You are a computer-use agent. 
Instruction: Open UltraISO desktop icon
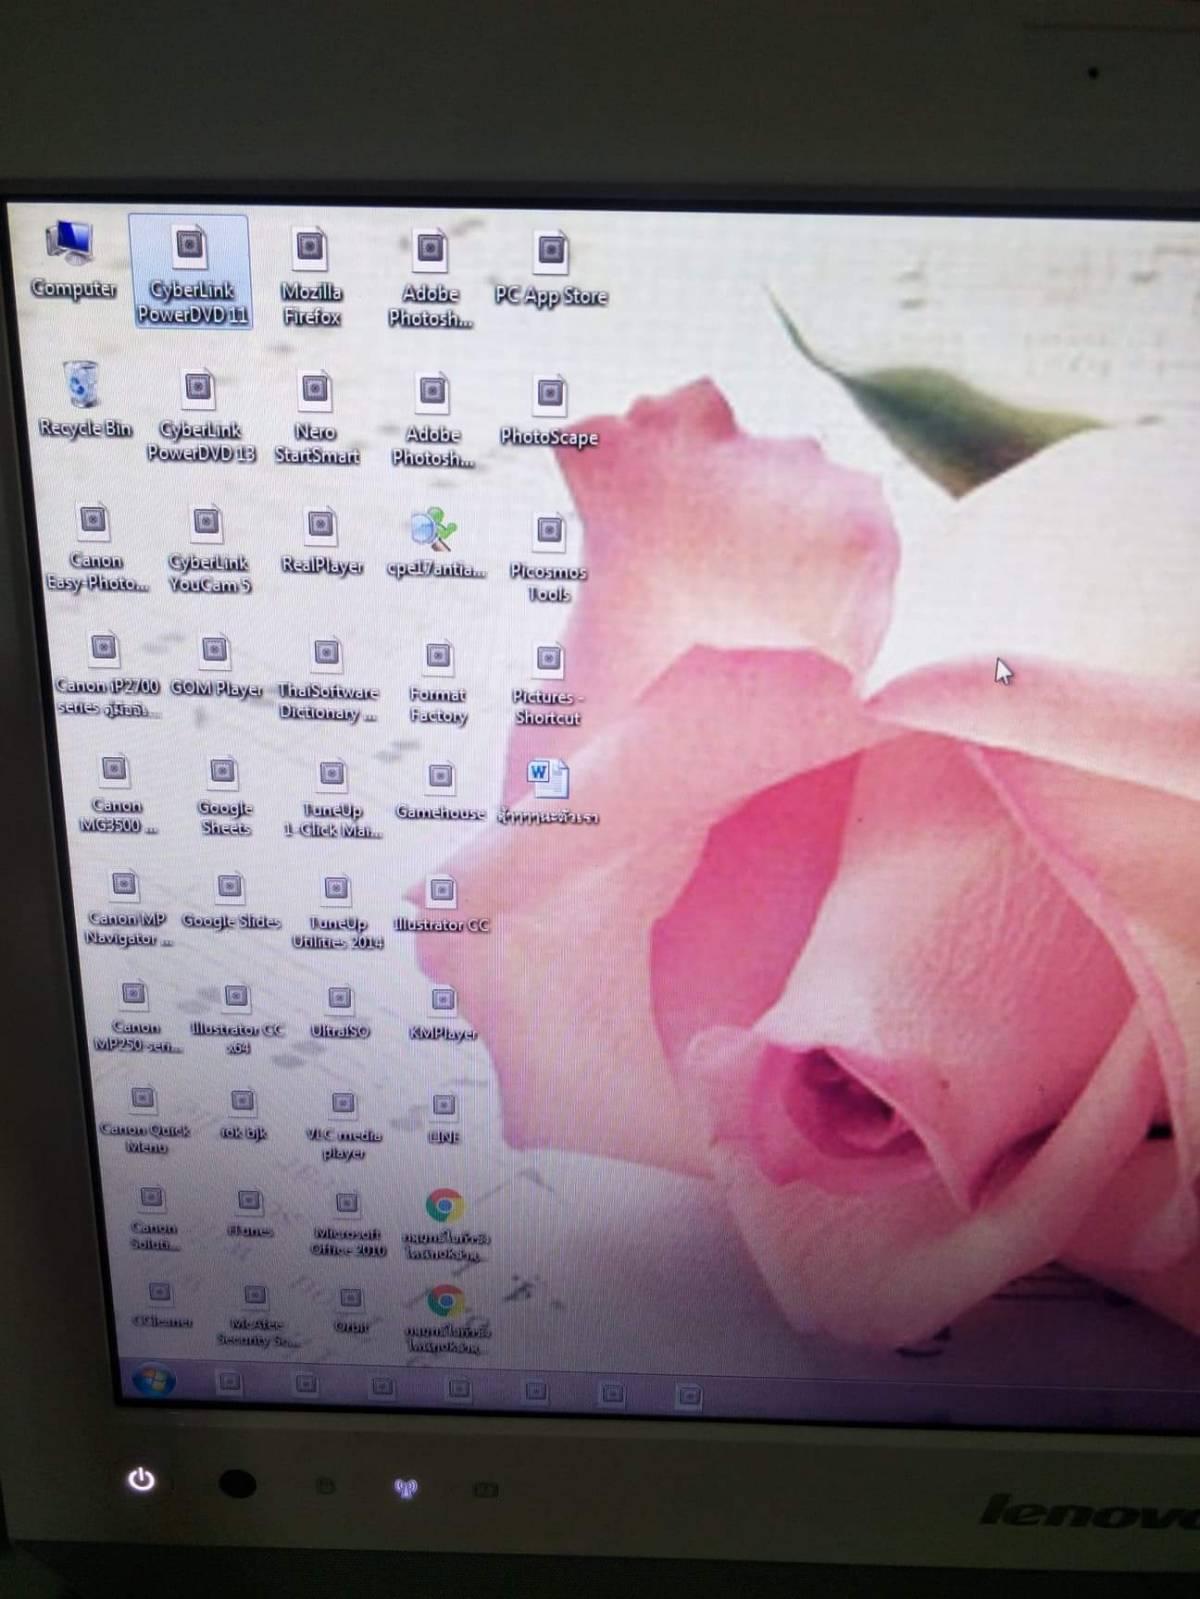tap(340, 1012)
